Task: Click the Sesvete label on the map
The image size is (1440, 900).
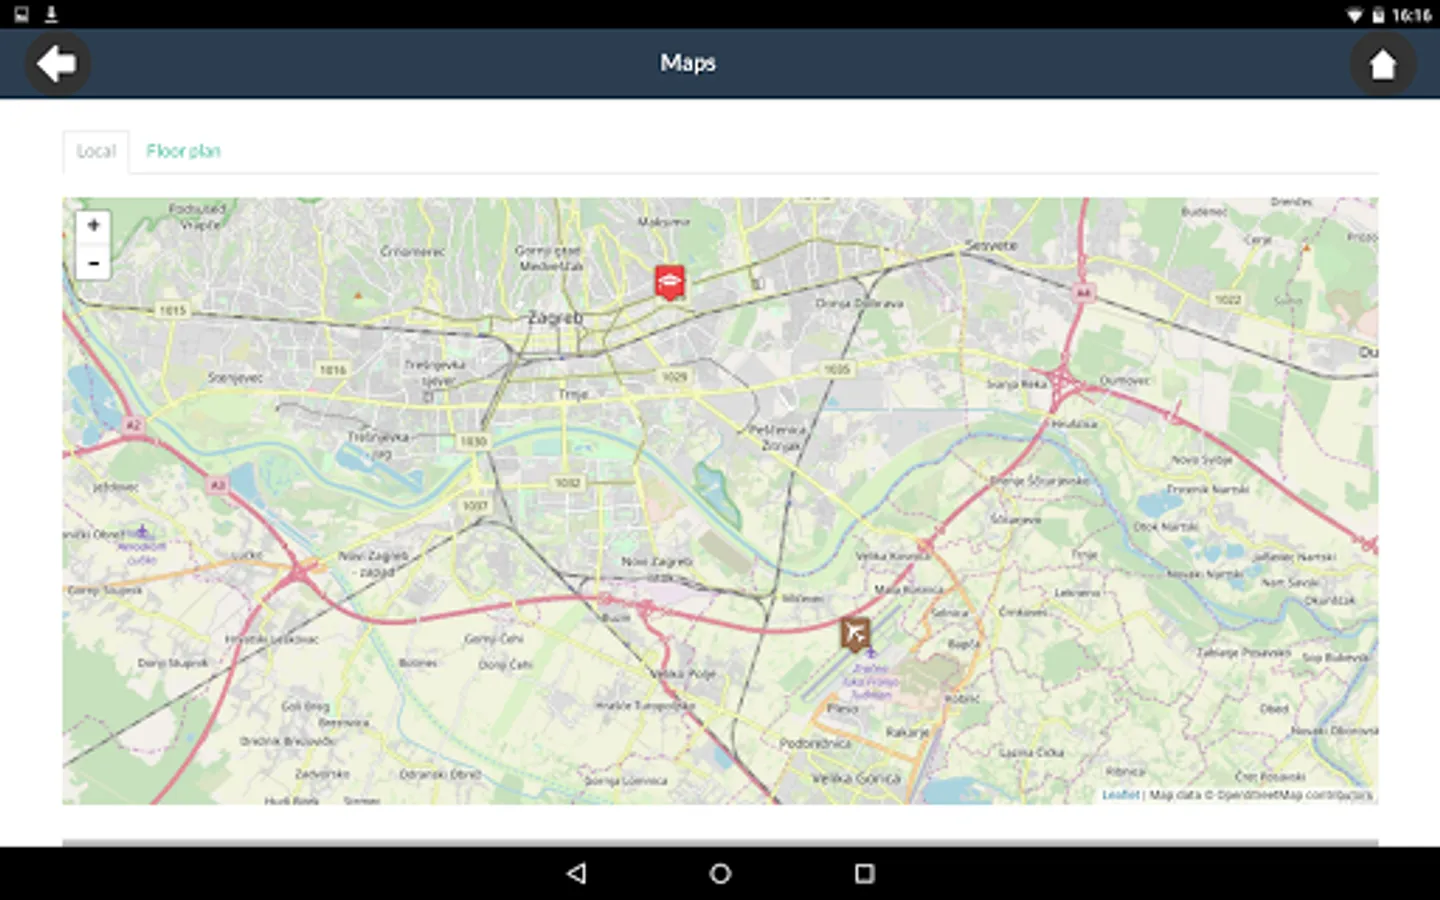Action: pyautogui.click(x=991, y=245)
